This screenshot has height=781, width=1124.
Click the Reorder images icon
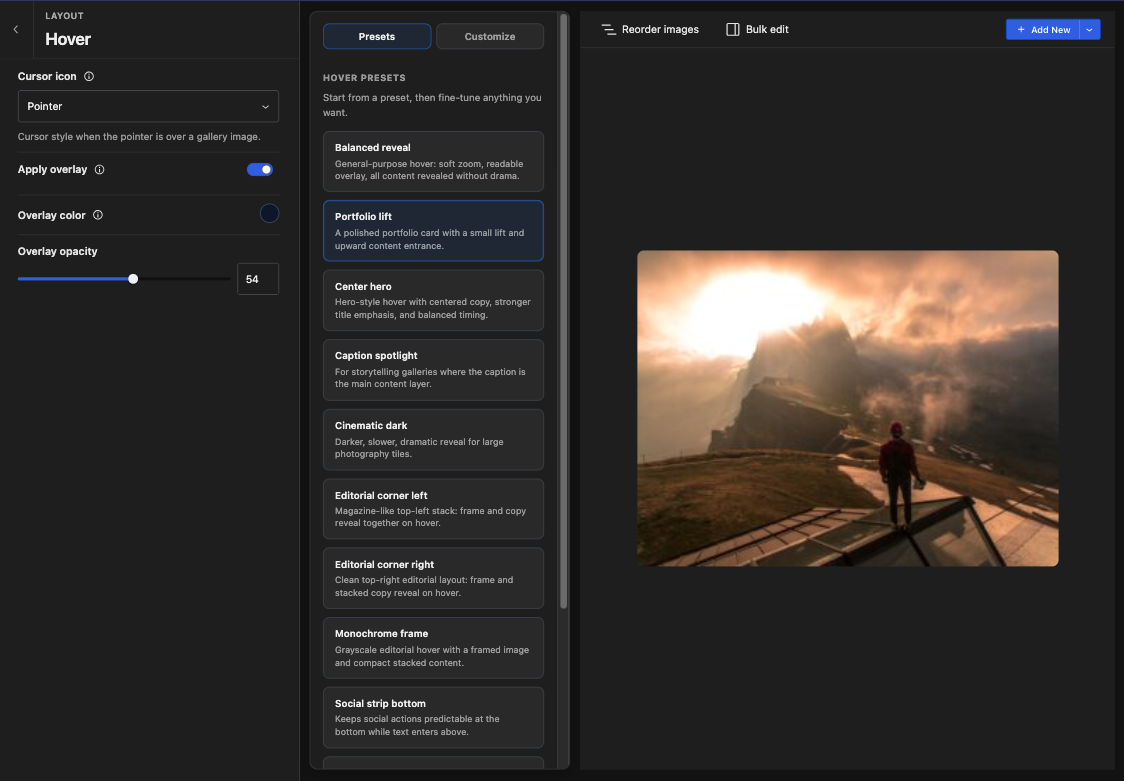pyautogui.click(x=608, y=29)
